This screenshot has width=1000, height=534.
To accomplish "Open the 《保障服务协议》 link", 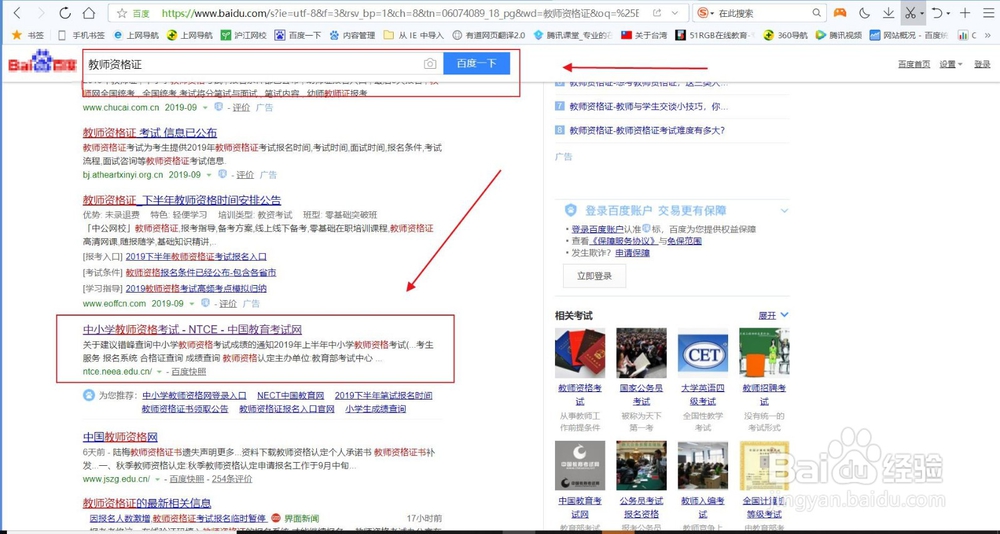I will pos(624,241).
